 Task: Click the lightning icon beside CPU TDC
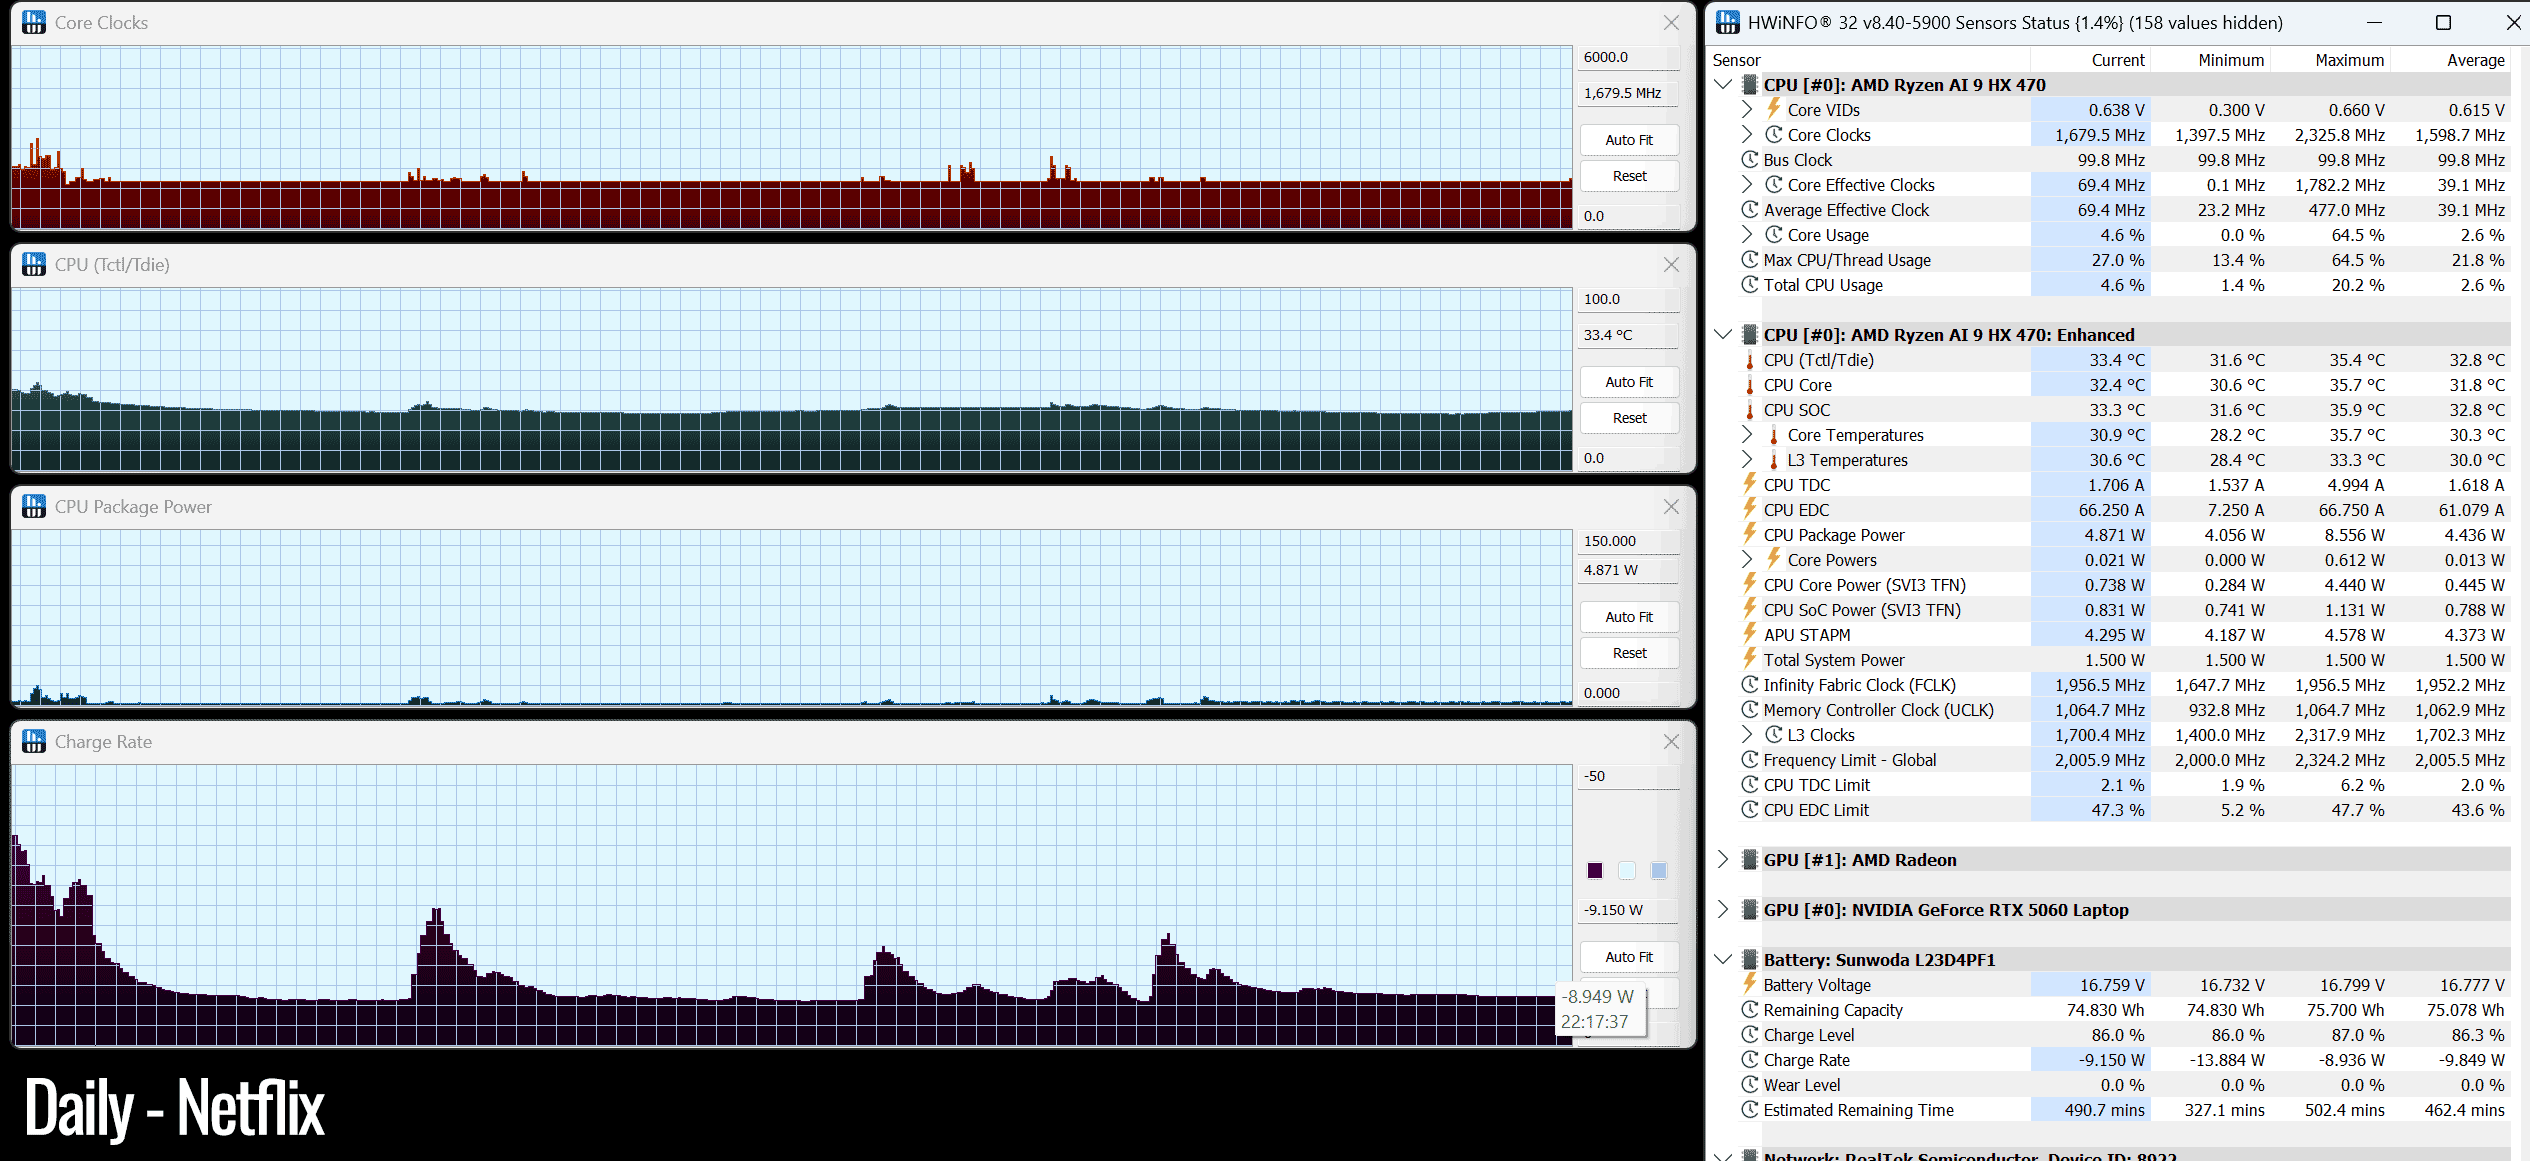(x=1750, y=484)
